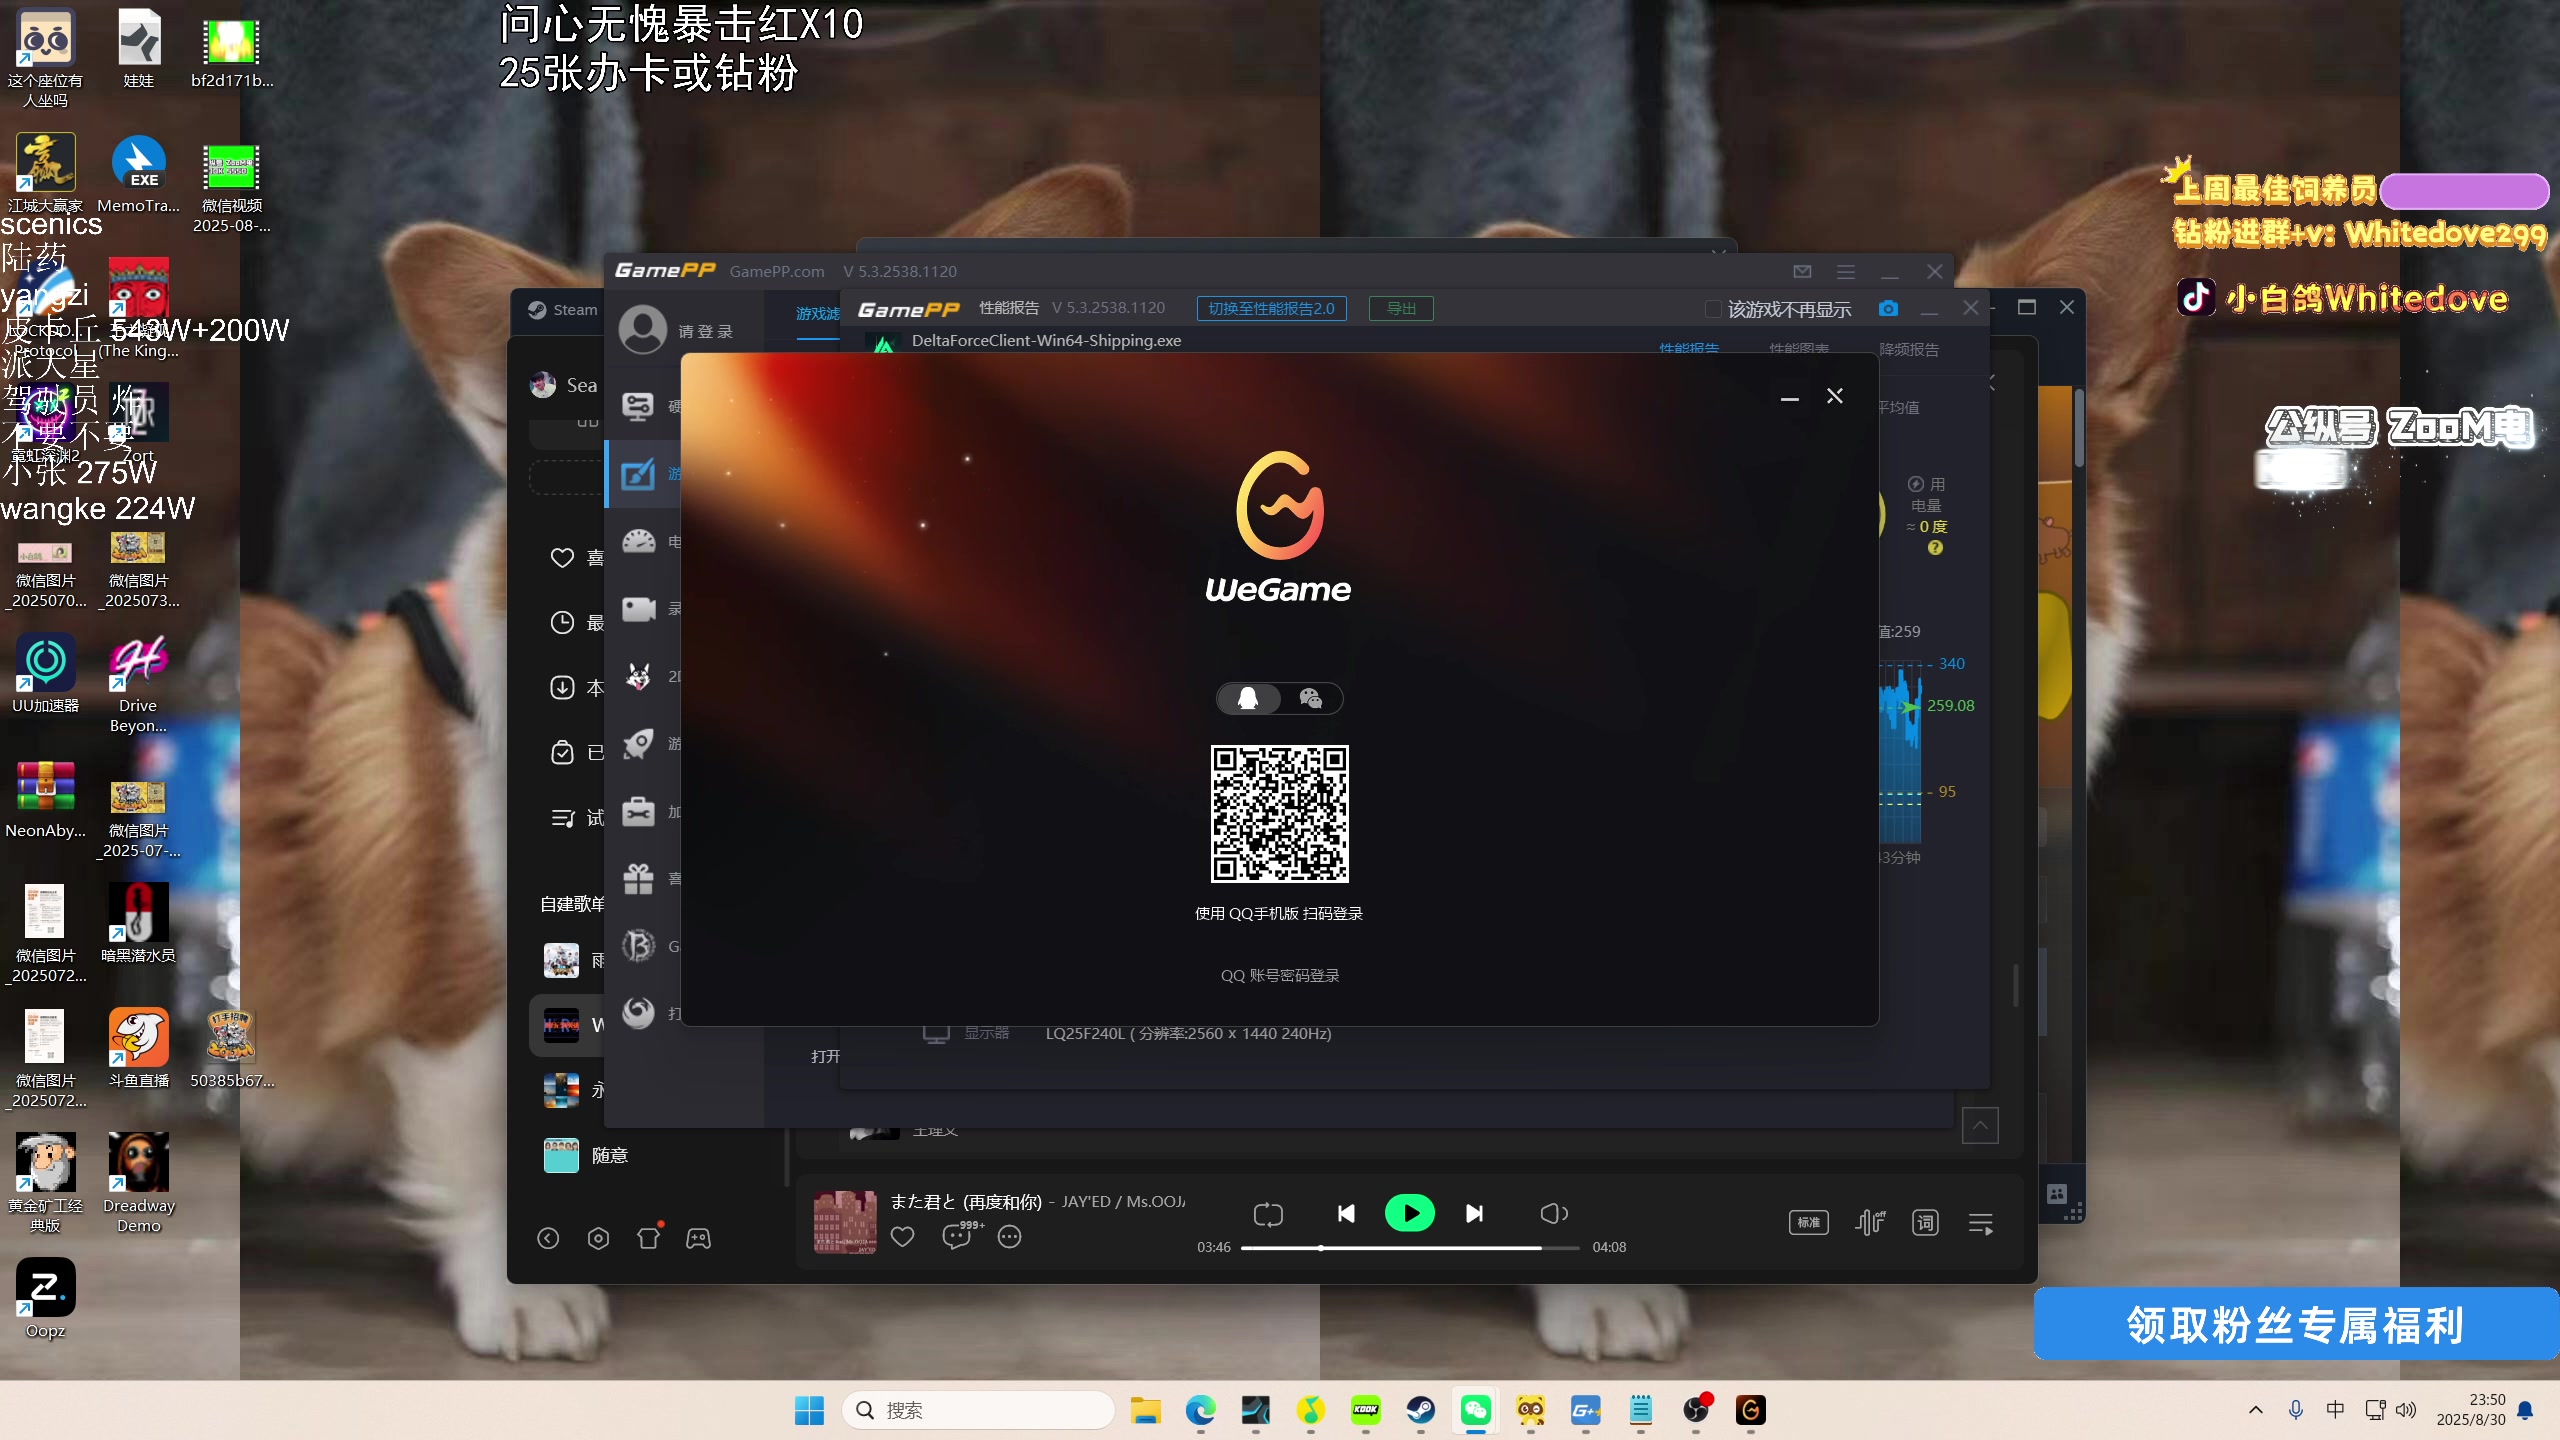Open local downloads item in music sidebar
2560x1440 pixels.
[x=577, y=688]
